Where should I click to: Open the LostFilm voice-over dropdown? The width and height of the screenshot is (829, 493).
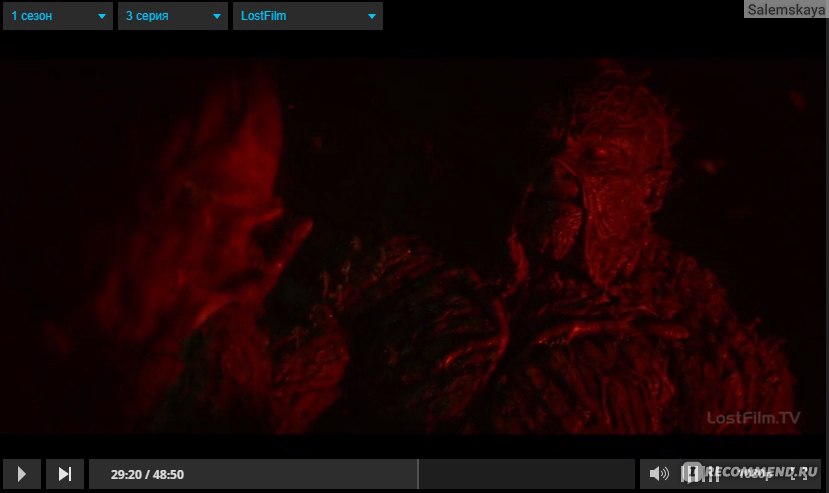[x=308, y=16]
